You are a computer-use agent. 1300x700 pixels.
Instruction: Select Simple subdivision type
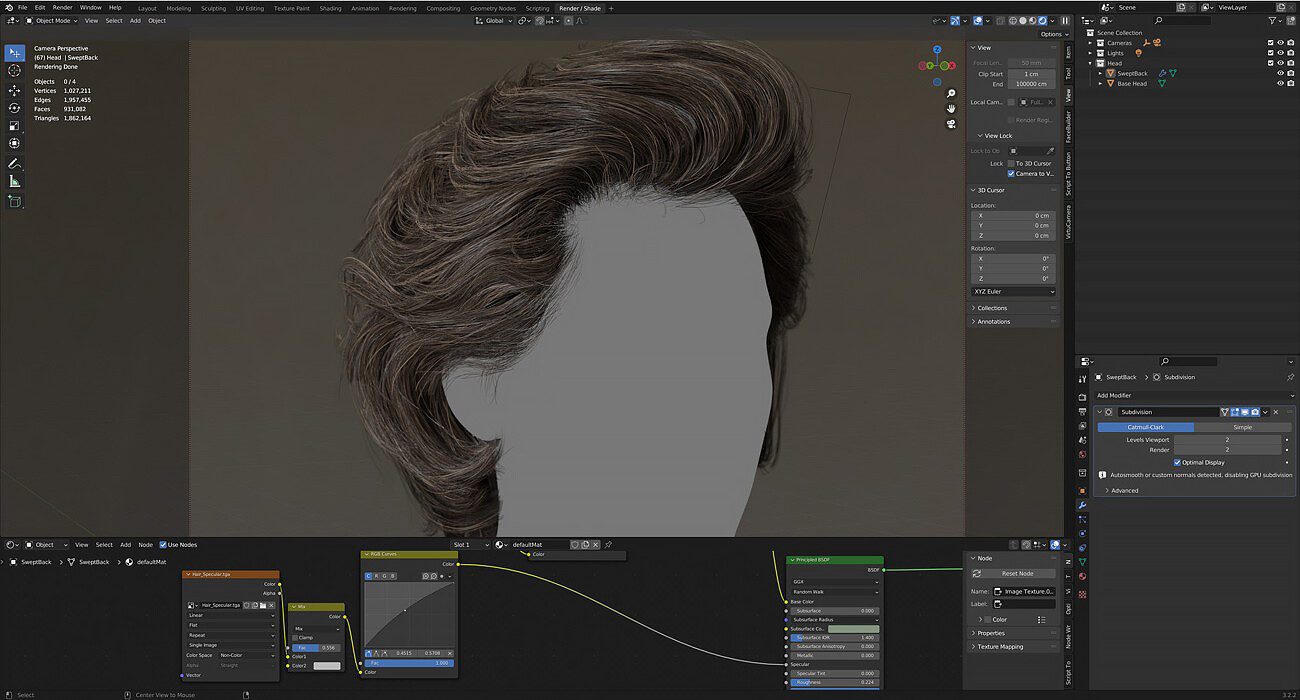coord(1242,427)
